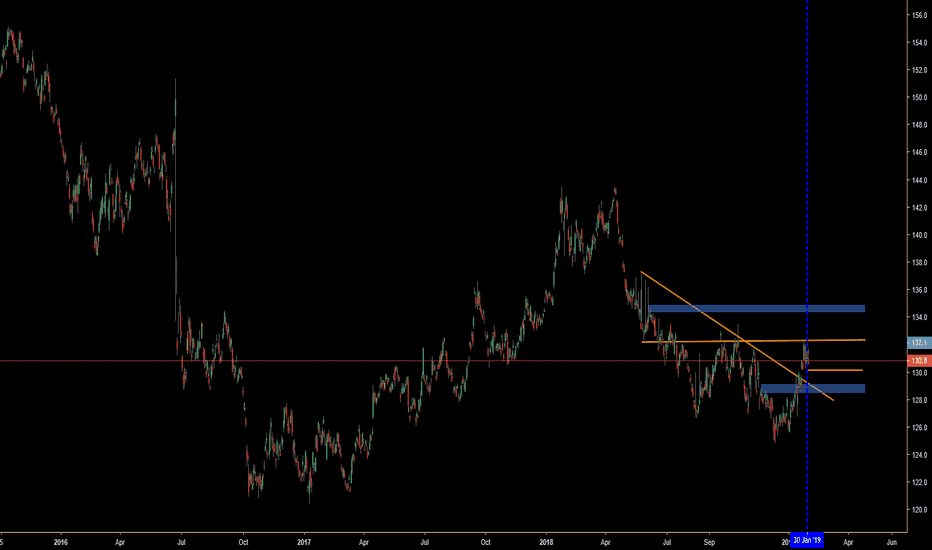Select the grey-blue 132.1 price tag
This screenshot has width=932, height=550.
coord(920,343)
